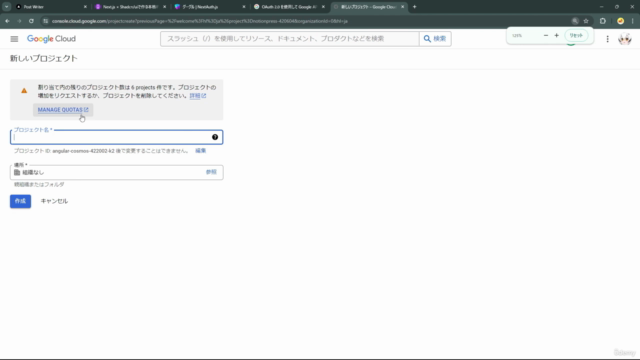Click 編集 to edit project ID

coord(200,151)
